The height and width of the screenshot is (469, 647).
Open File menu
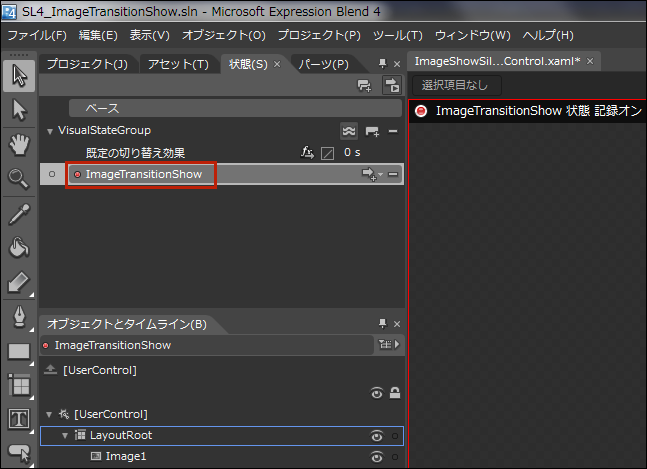[37, 35]
